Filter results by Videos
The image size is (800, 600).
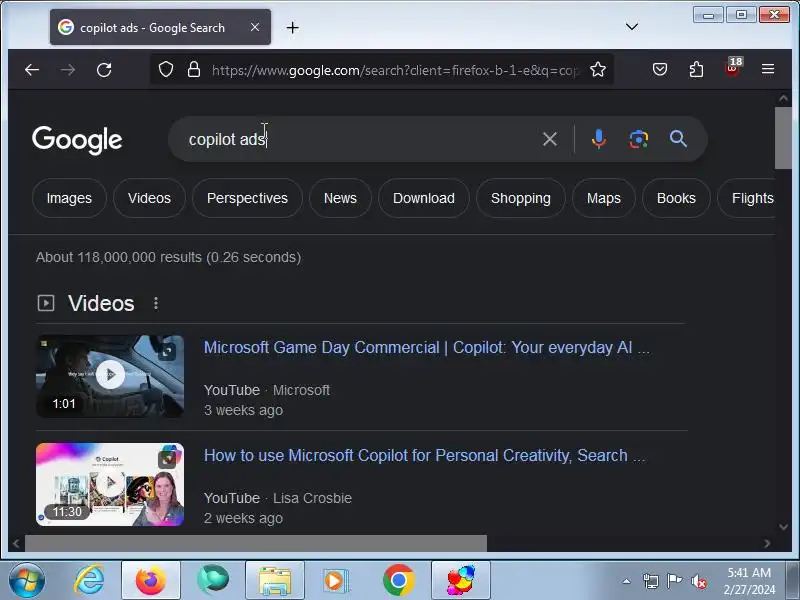(x=149, y=198)
